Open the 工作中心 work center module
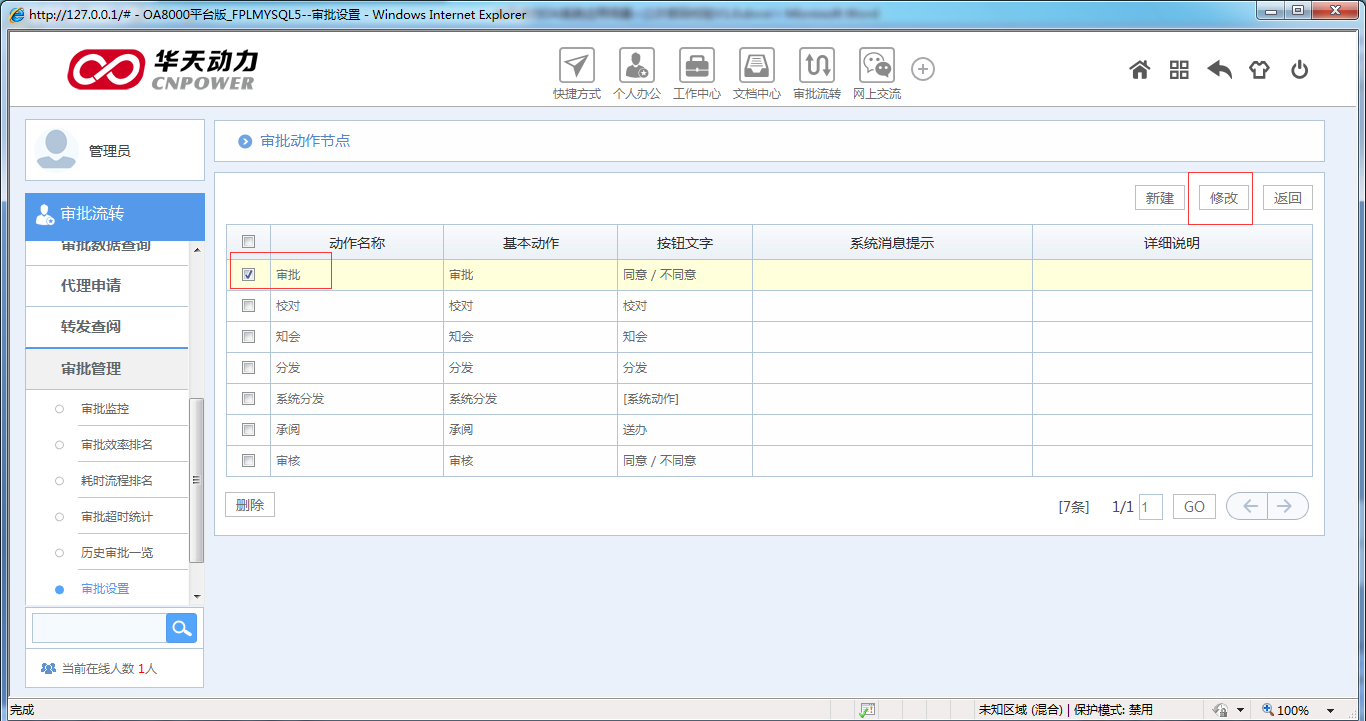Screen dimensions: 1366x721 pos(696,70)
